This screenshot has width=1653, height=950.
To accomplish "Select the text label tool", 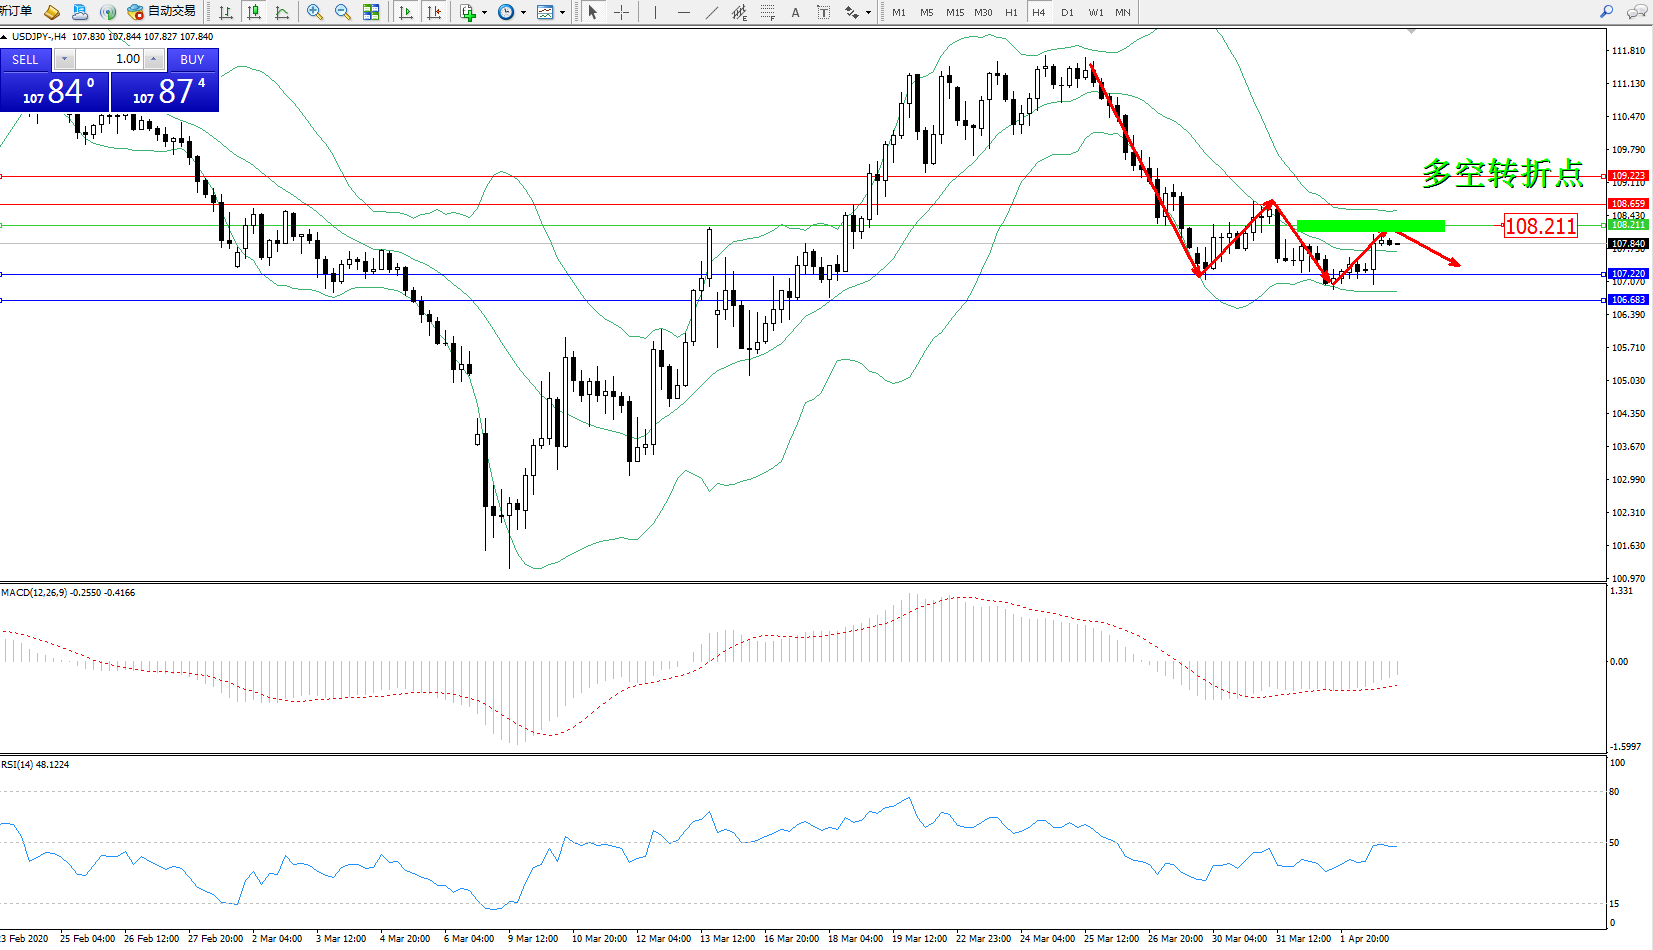I will tap(795, 12).
